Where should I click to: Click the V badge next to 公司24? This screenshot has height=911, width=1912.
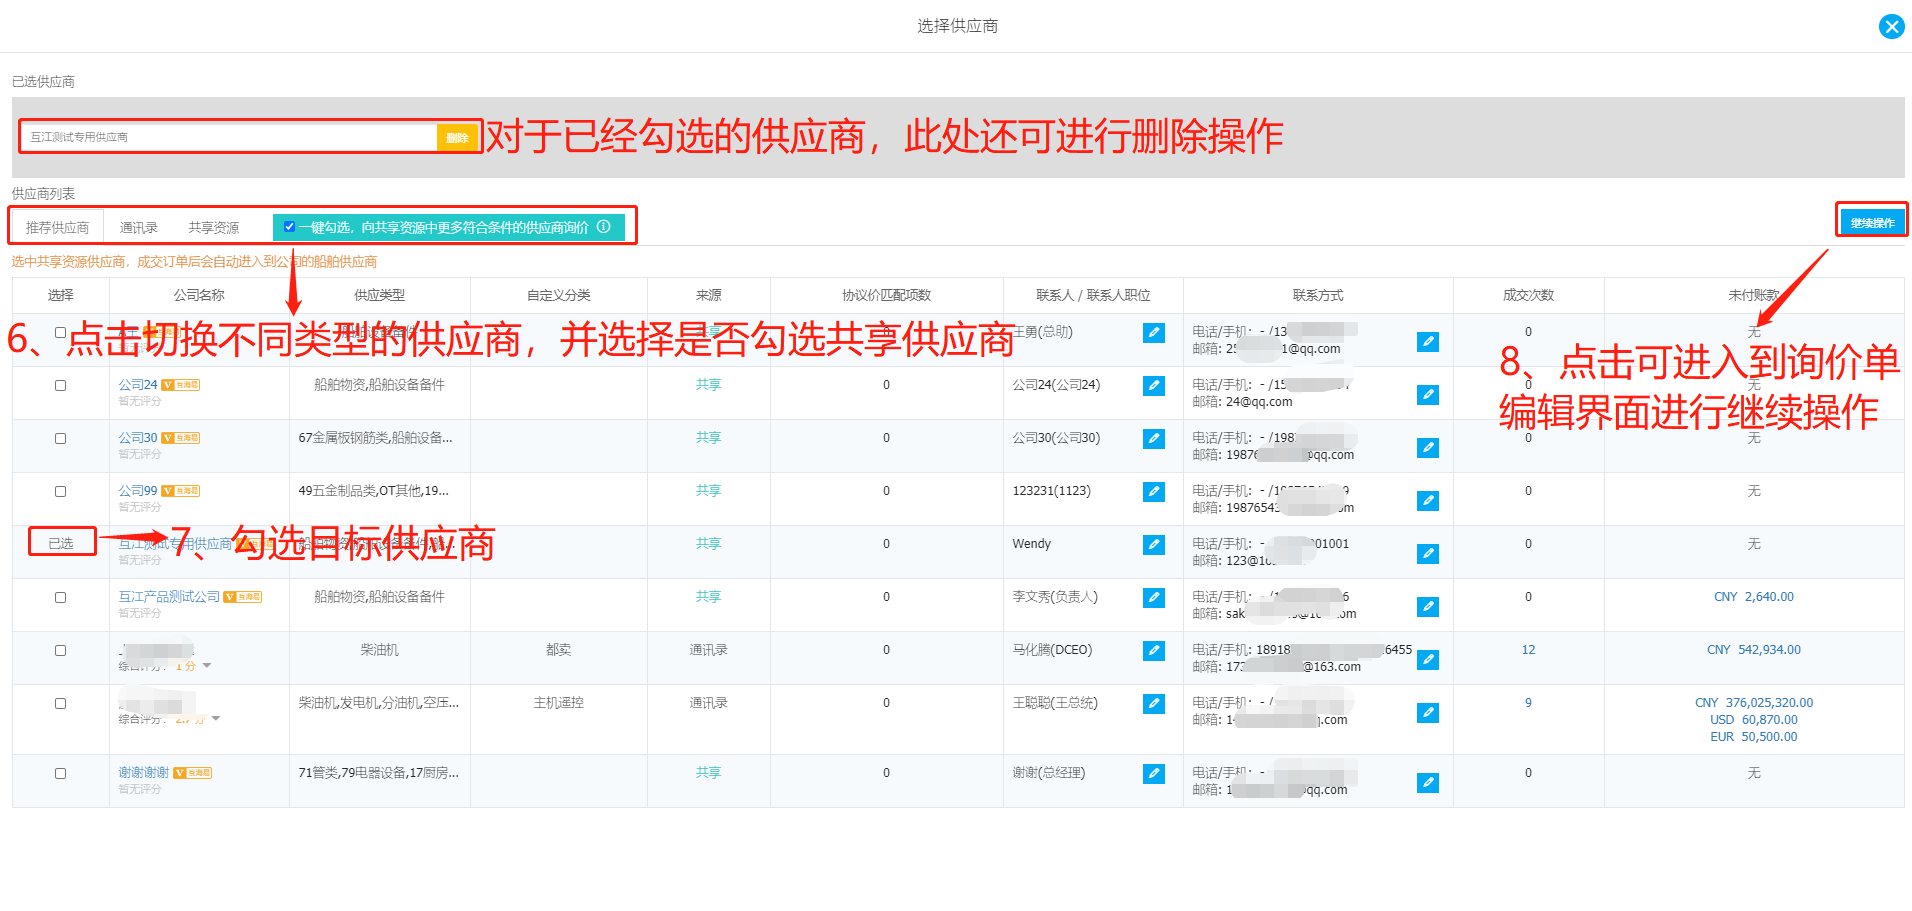[181, 385]
